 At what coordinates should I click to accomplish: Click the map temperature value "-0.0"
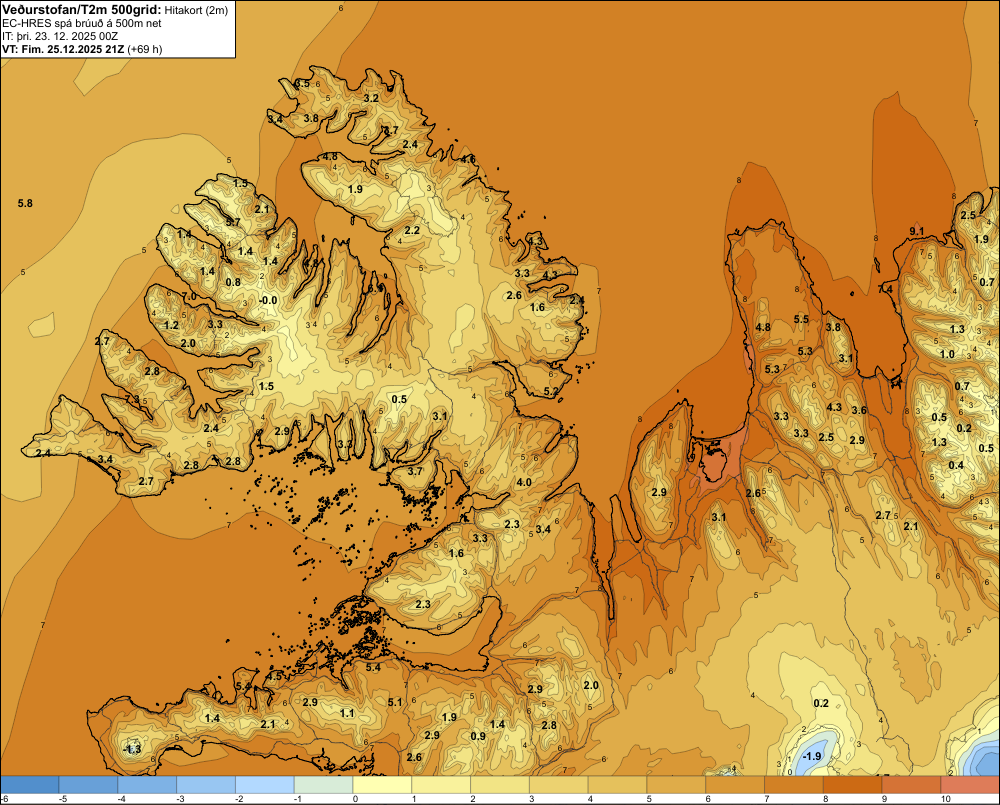268,300
